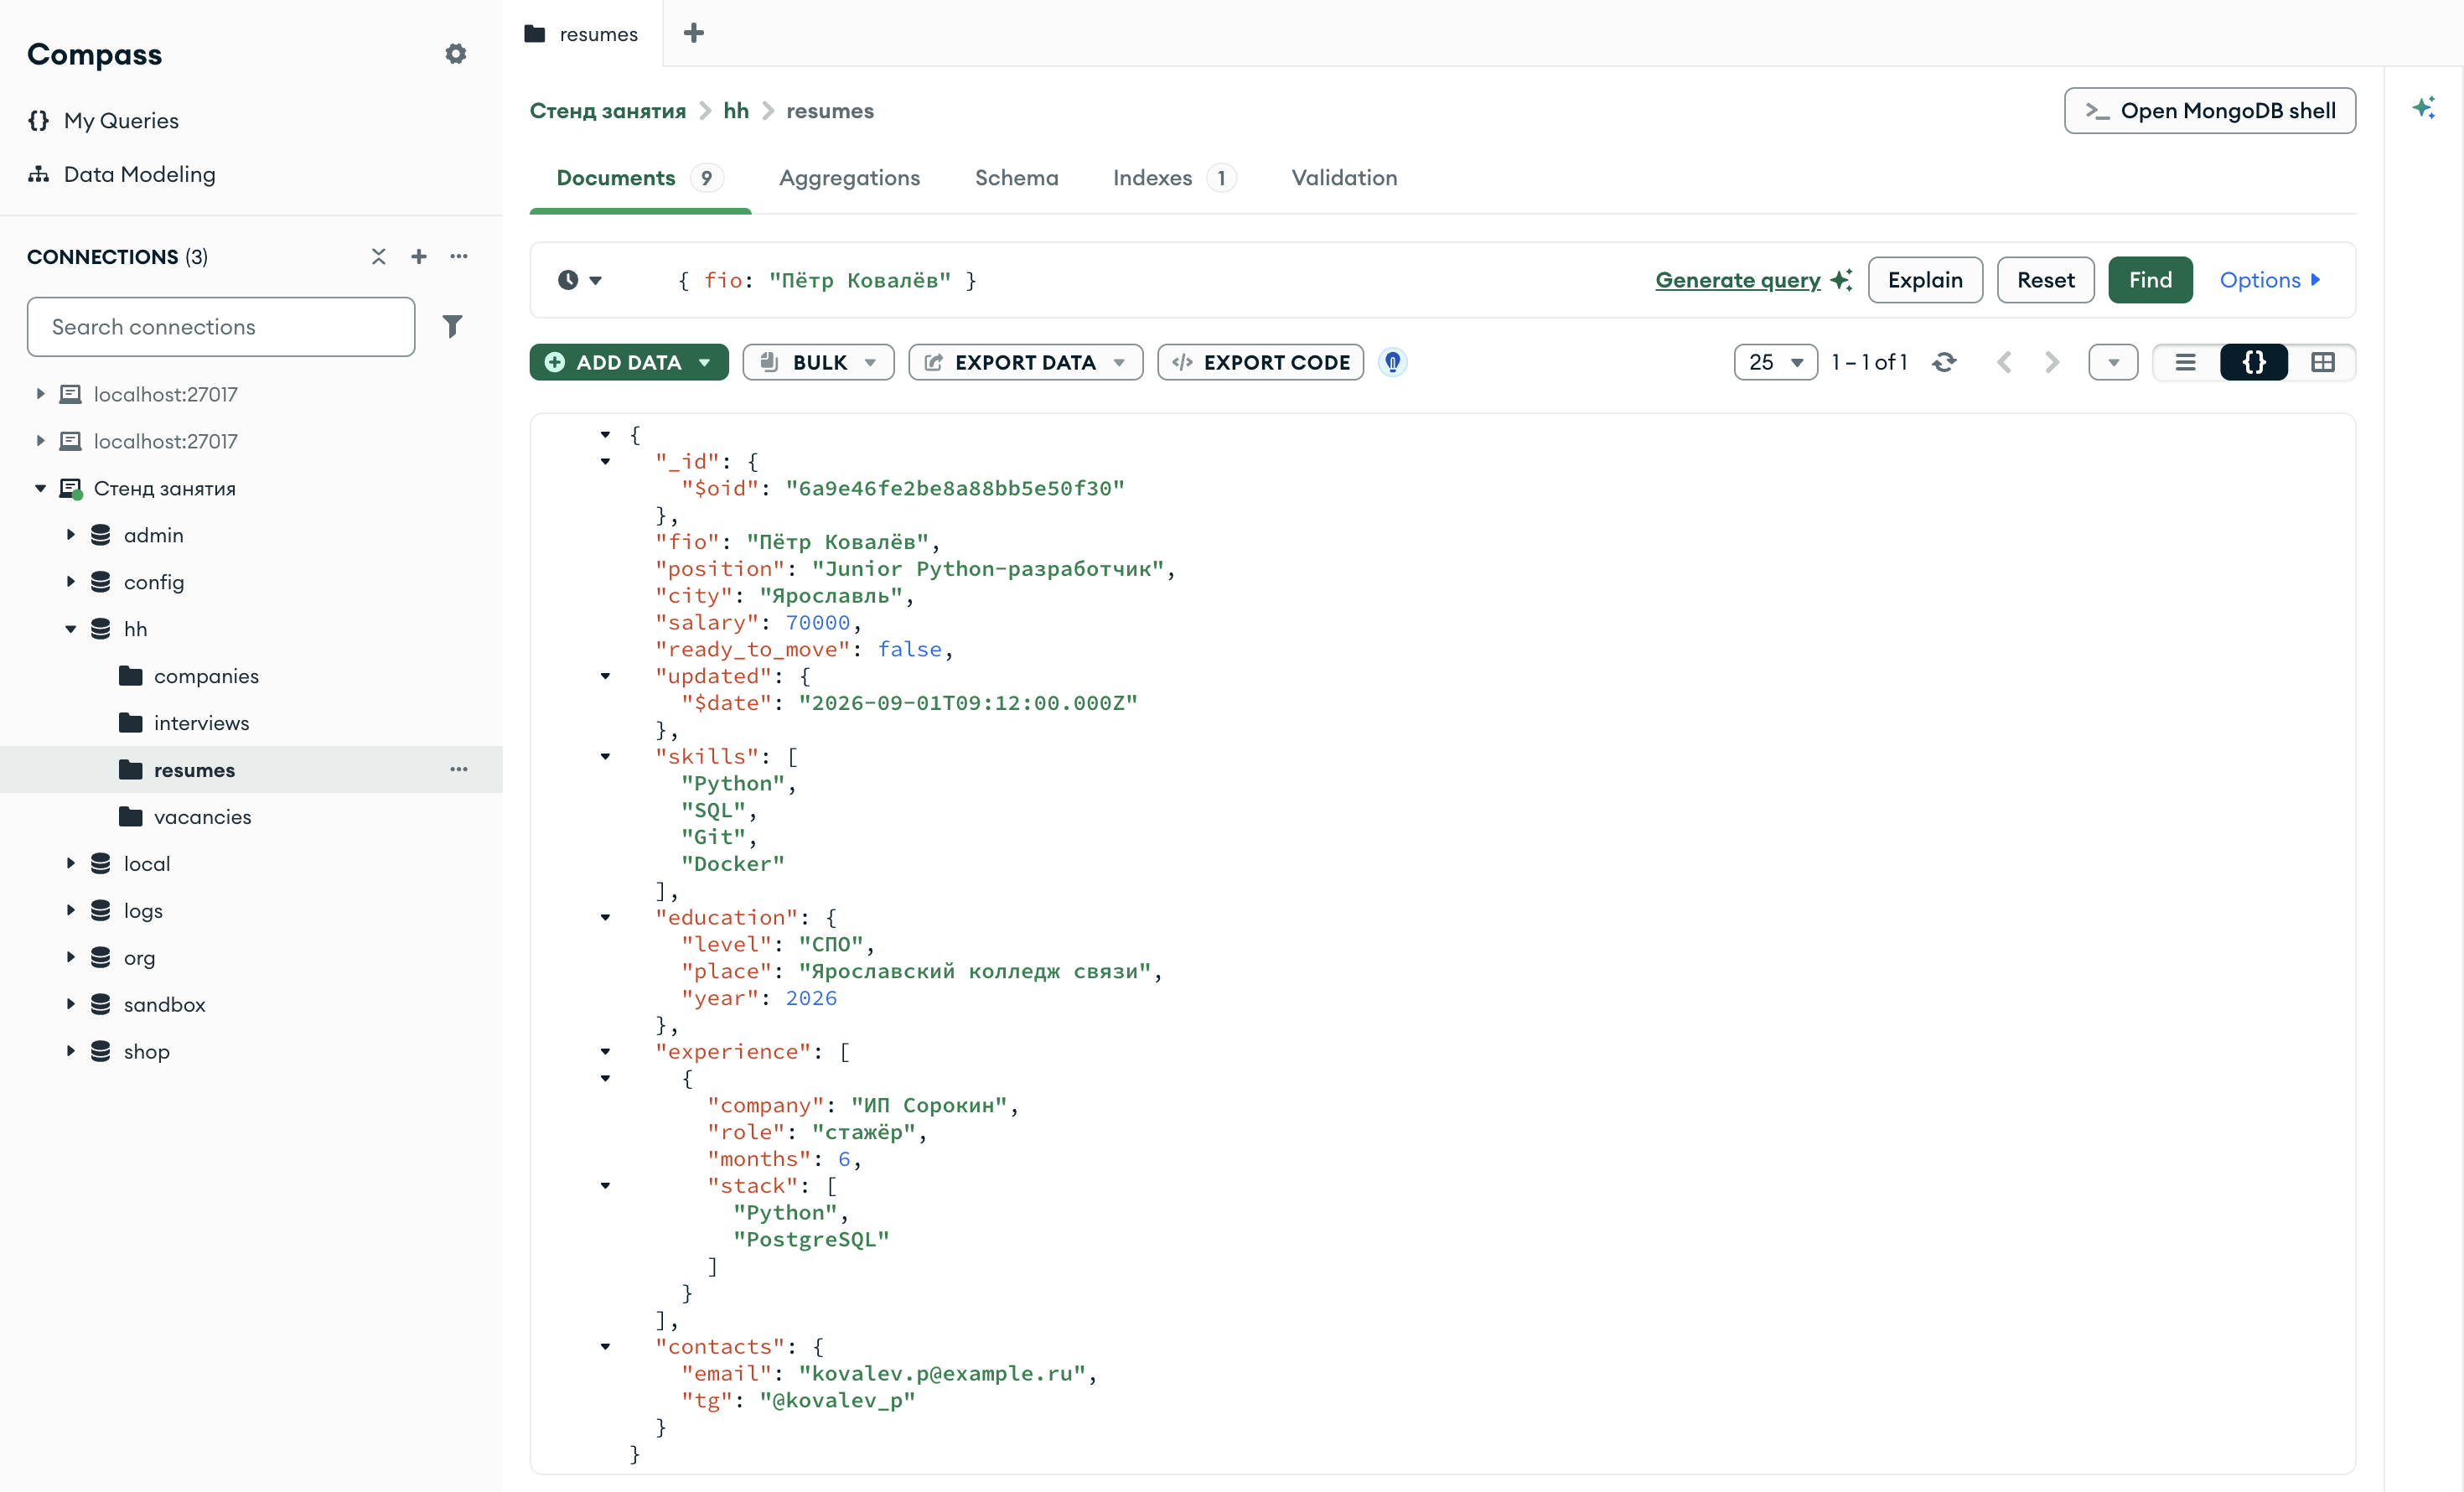Switch to JSON view
The width and height of the screenshot is (2464, 1492).
tap(2254, 363)
